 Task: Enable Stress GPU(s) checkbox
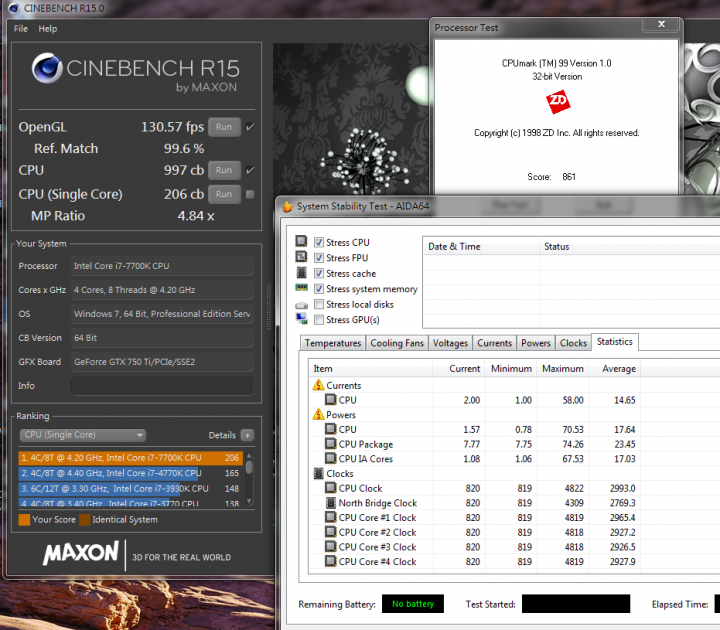point(319,320)
